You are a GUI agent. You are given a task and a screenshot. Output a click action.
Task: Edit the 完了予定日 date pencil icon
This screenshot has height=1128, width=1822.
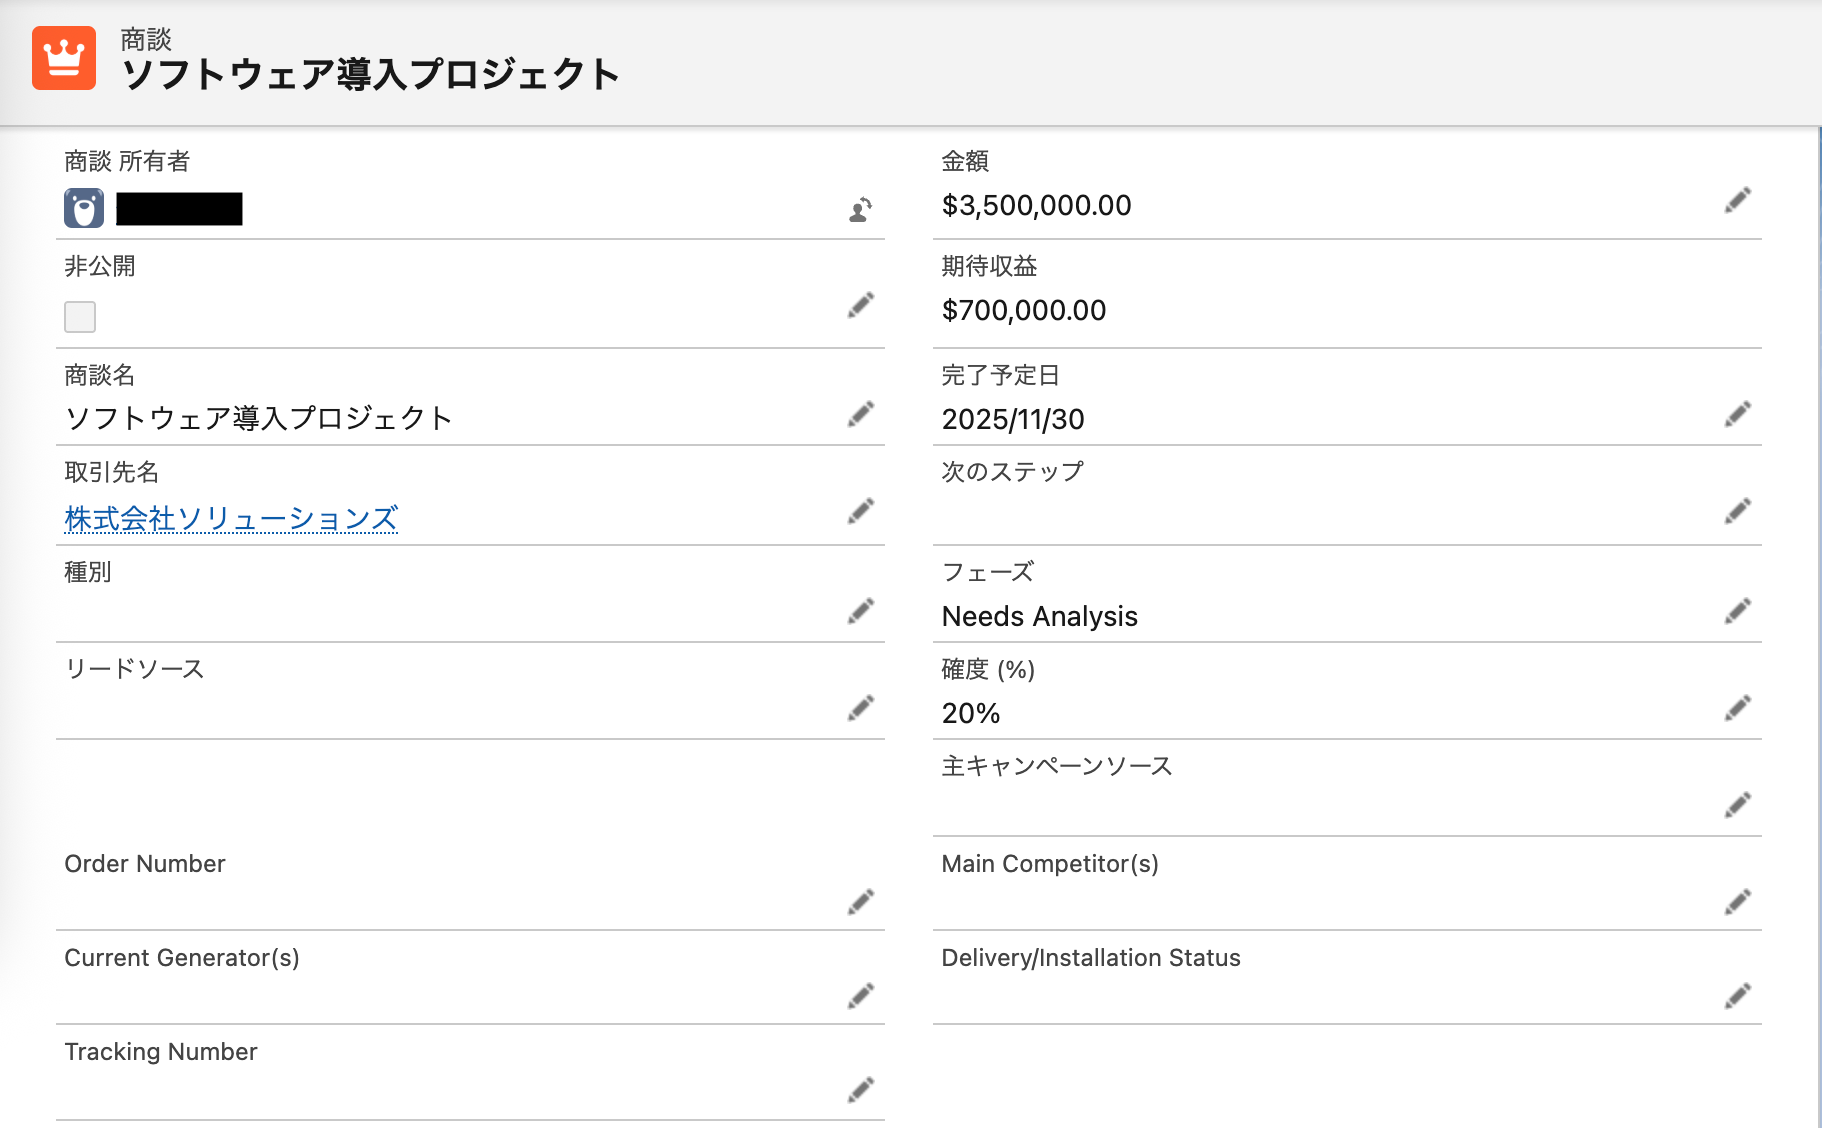tap(1737, 414)
